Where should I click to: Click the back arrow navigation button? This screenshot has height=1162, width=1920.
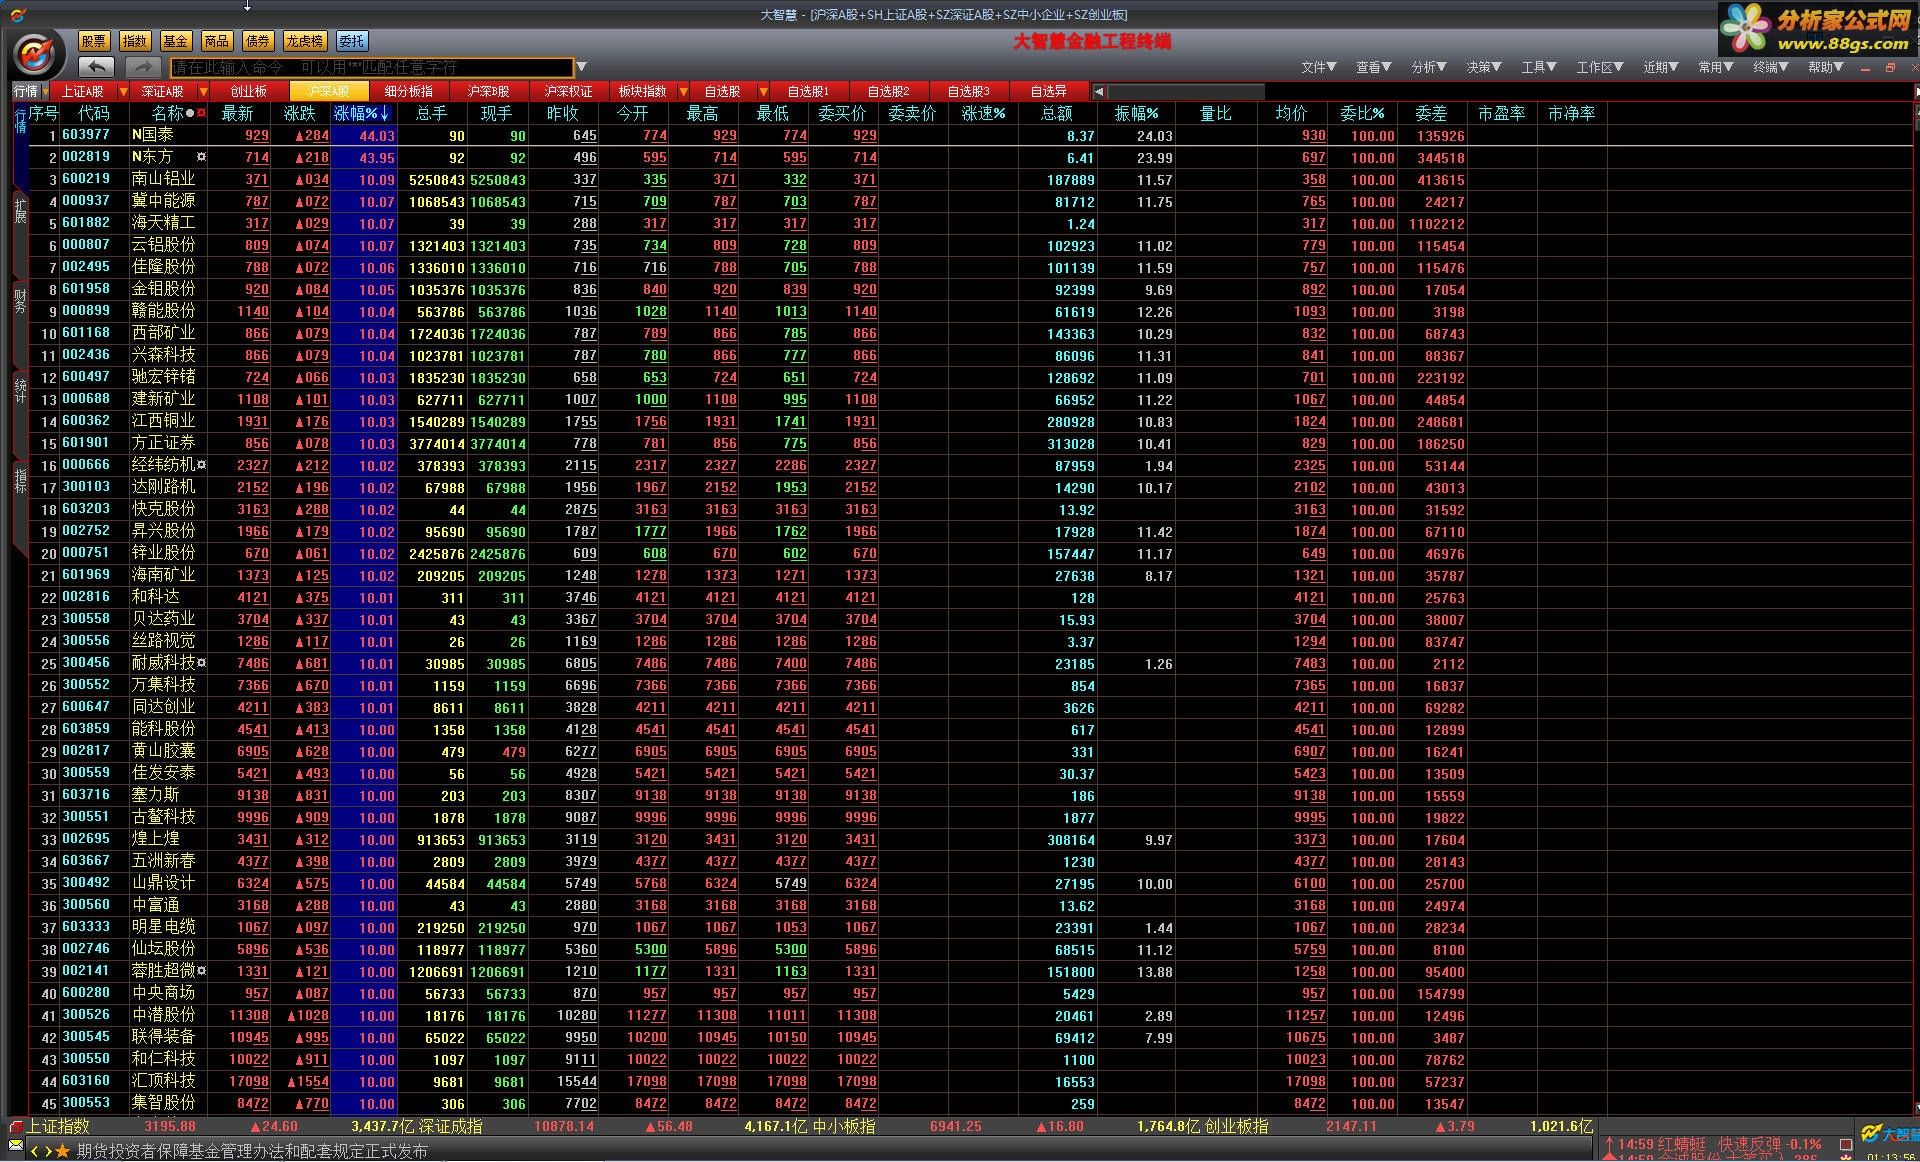[x=96, y=67]
